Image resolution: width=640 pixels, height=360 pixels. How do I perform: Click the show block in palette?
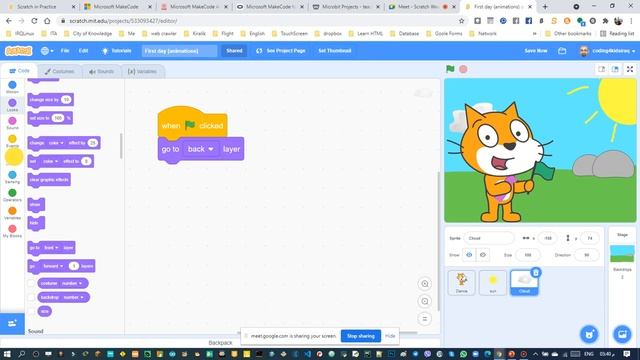click(x=36, y=205)
